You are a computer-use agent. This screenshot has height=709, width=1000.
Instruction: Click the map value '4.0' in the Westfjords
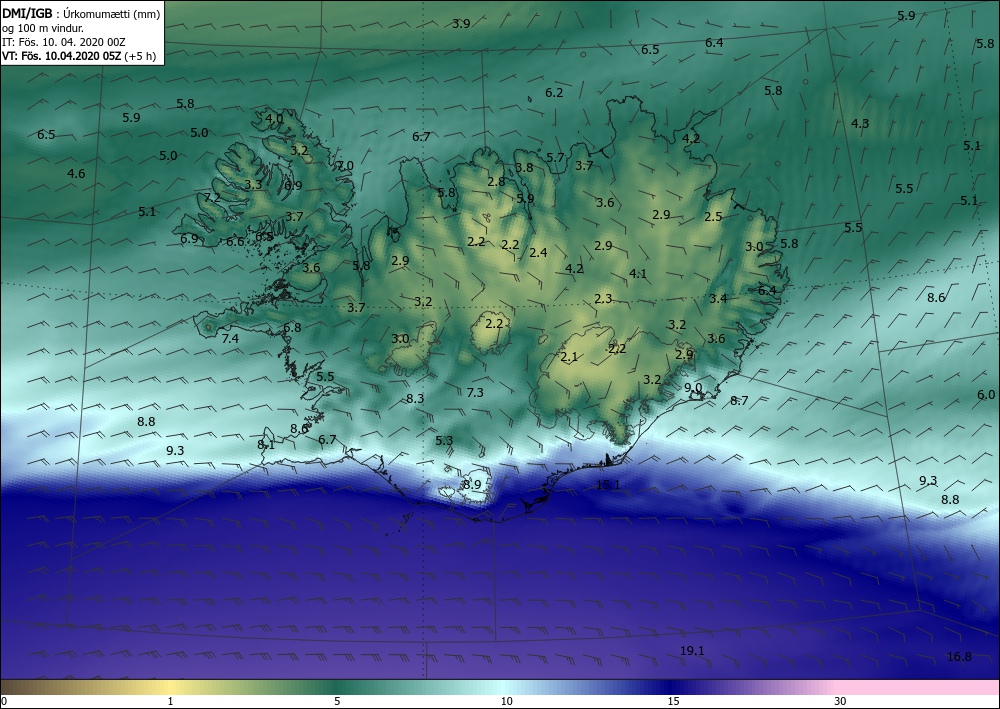point(274,119)
